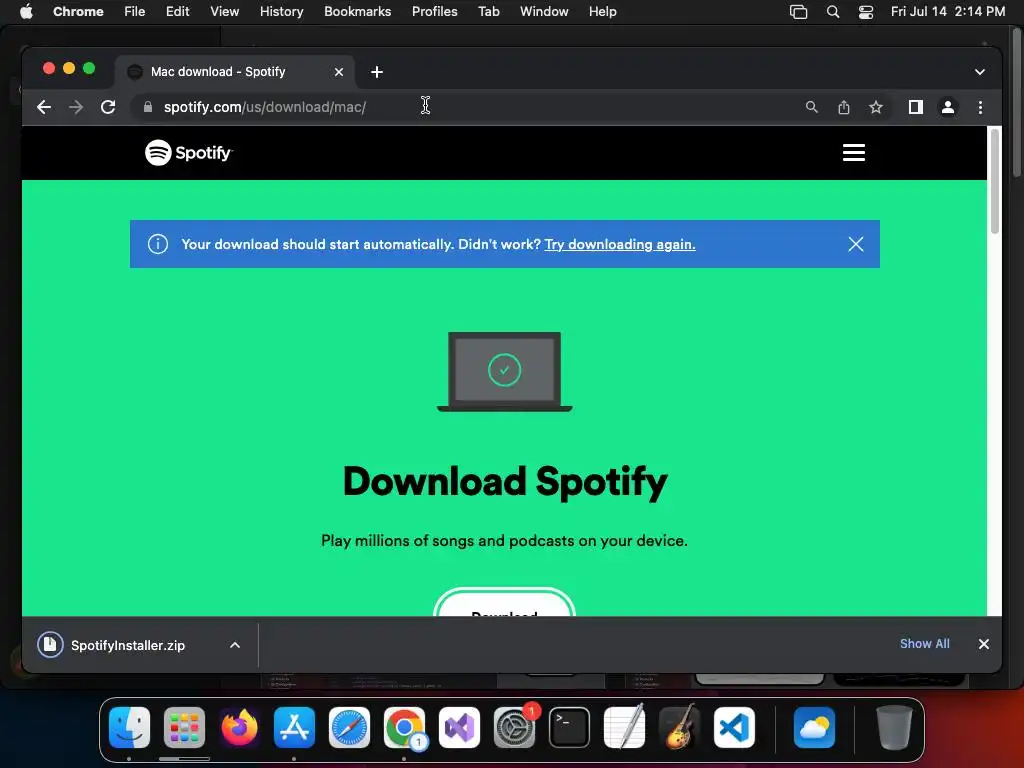The image size is (1024, 768).
Task: Launch GarageBand from the Dock
Action: (x=679, y=728)
